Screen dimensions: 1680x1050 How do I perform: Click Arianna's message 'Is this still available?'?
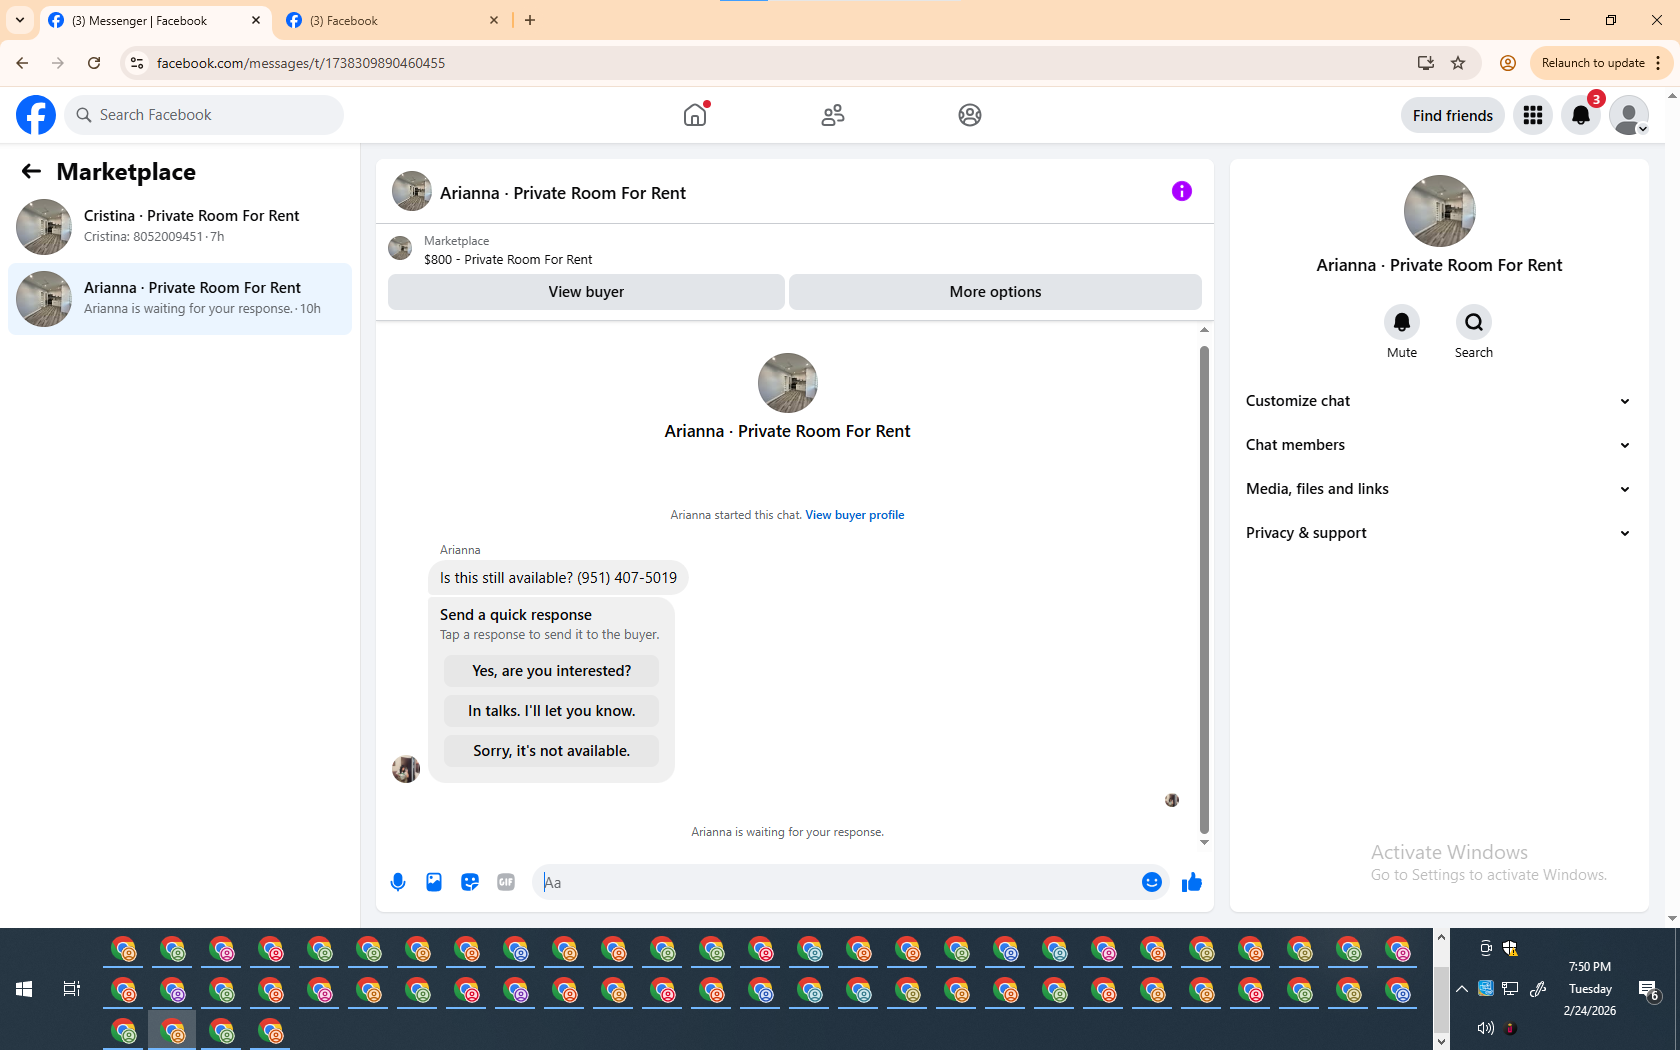pyautogui.click(x=558, y=578)
